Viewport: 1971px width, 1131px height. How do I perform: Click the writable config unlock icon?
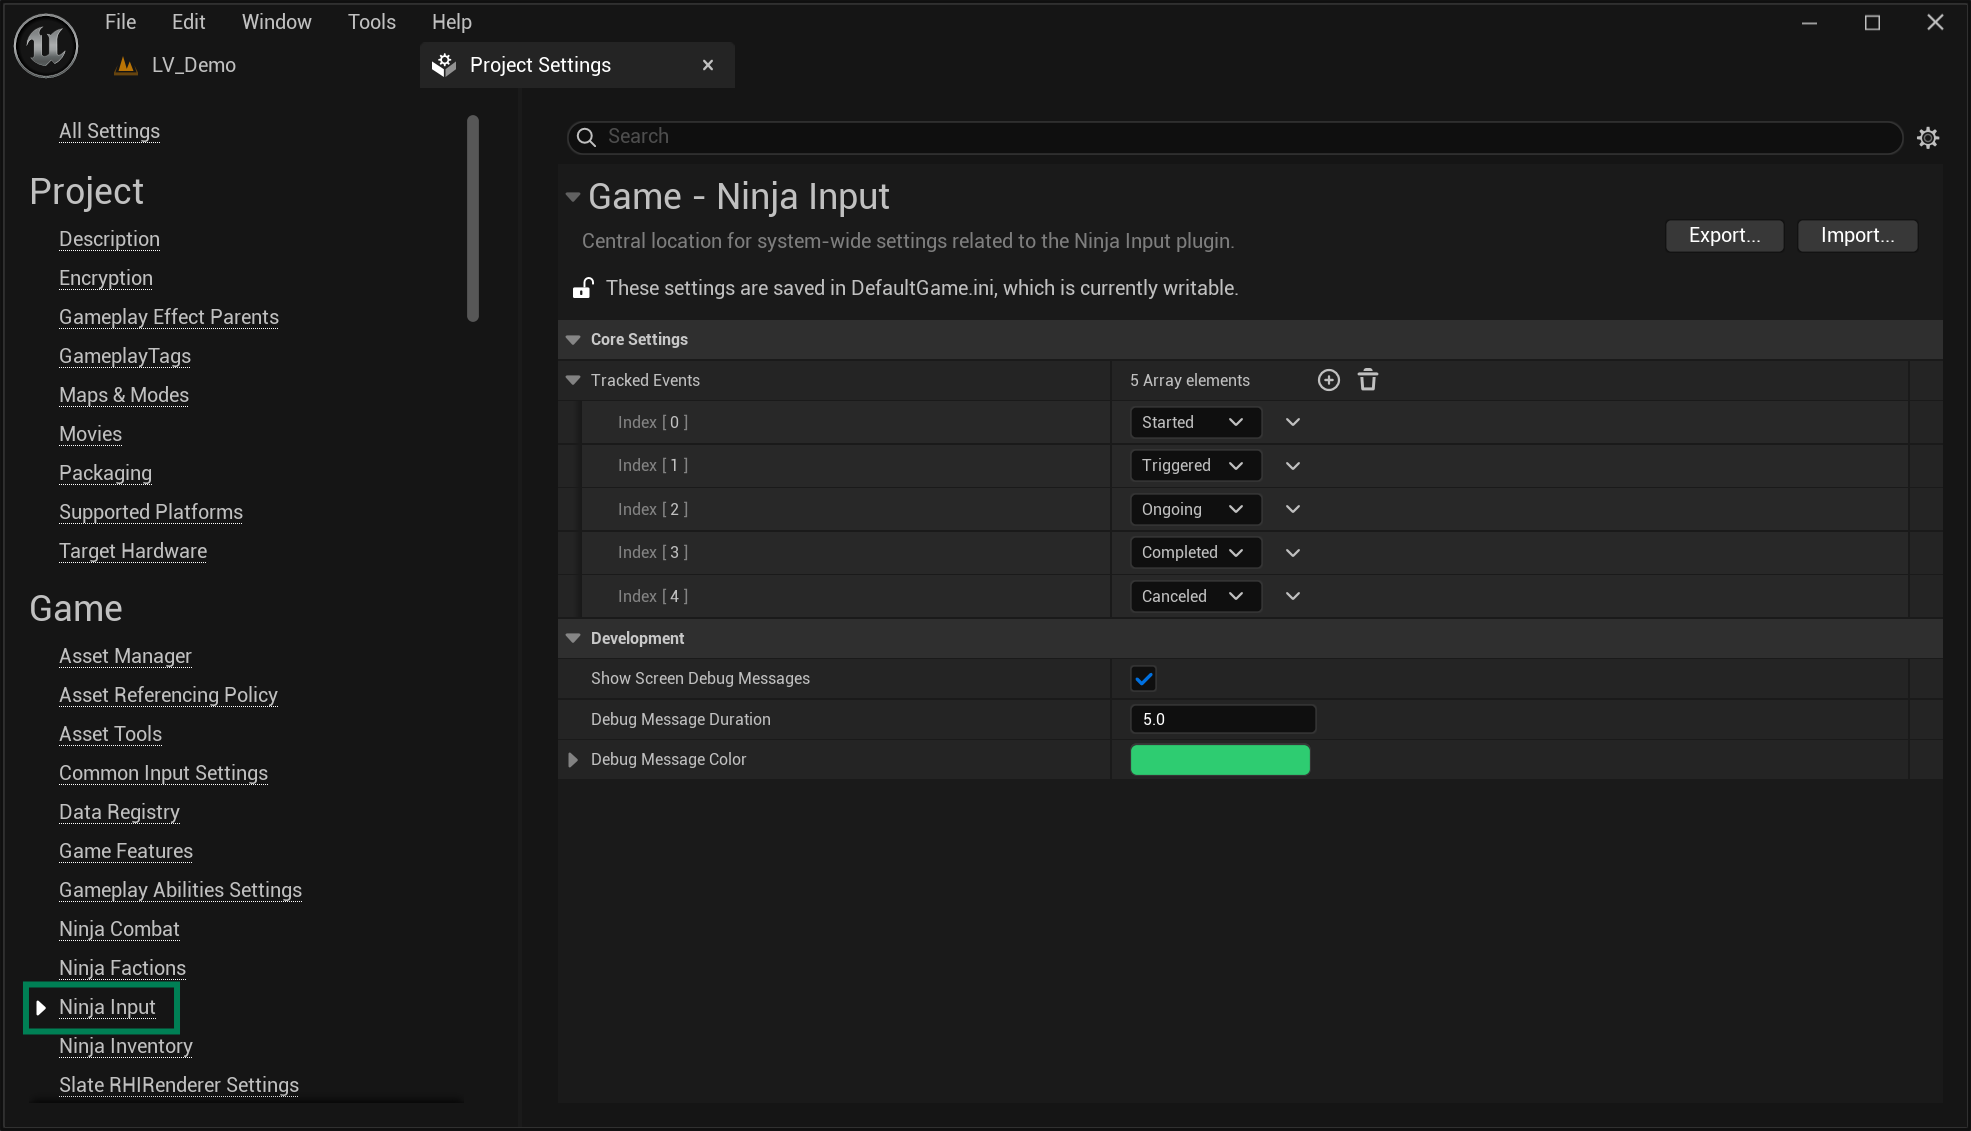[x=583, y=288]
